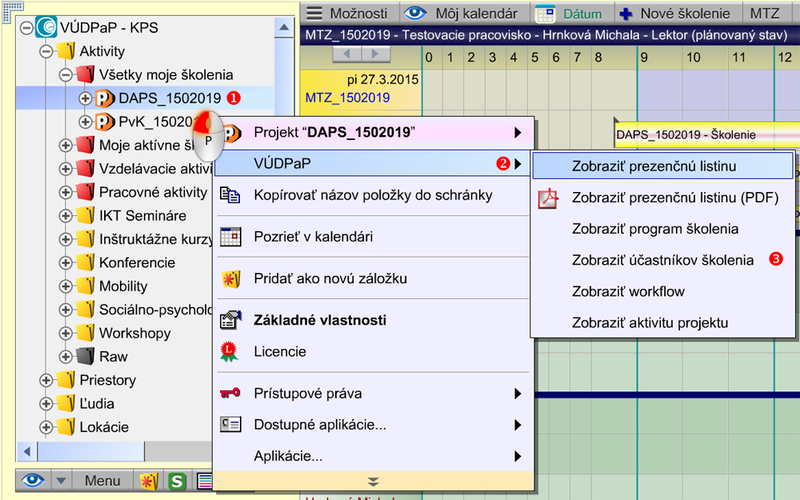
Task: Select Zobraziť účastníkov školenia from submenu
Action: tap(662, 260)
